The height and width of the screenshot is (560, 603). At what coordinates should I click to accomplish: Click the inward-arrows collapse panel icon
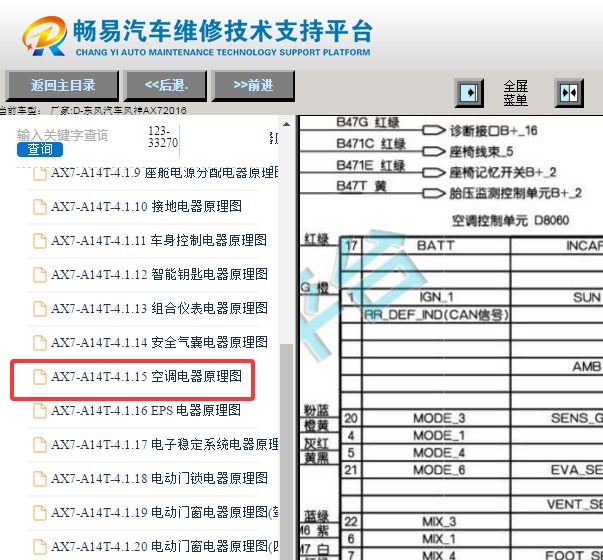(569, 93)
